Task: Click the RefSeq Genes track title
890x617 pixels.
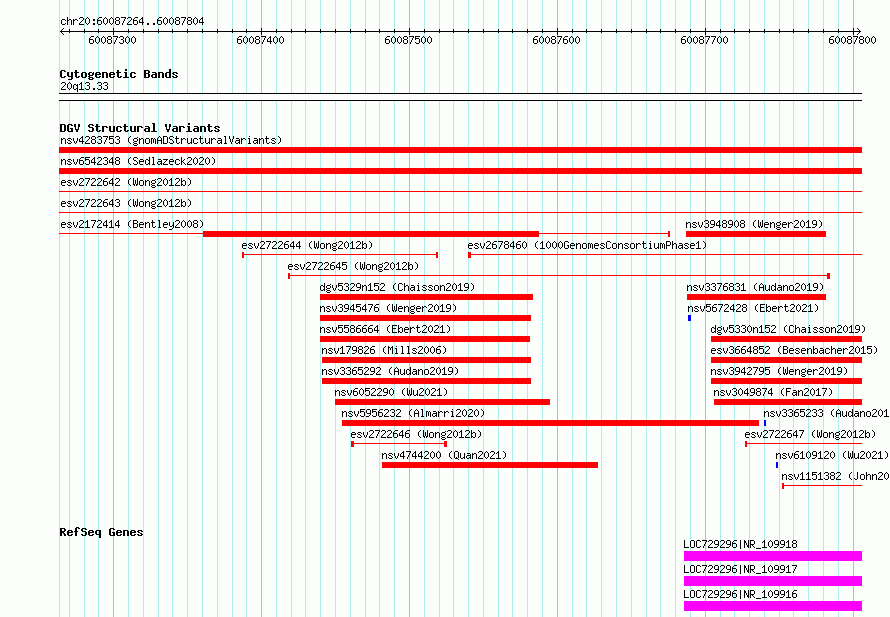Action: (x=101, y=532)
